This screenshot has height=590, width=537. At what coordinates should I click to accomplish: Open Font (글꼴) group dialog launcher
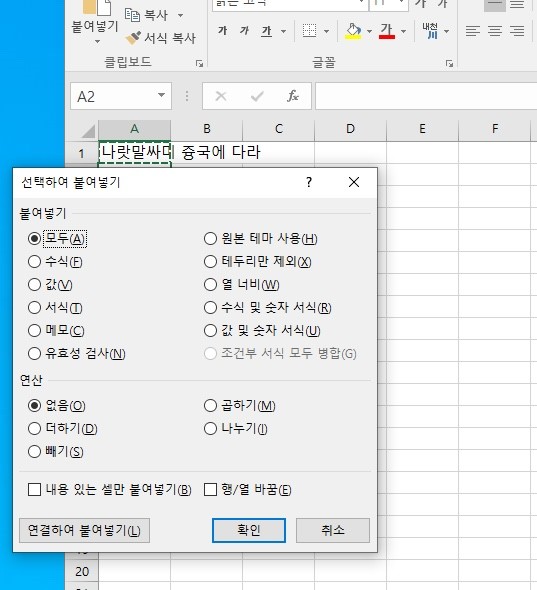click(x=449, y=64)
